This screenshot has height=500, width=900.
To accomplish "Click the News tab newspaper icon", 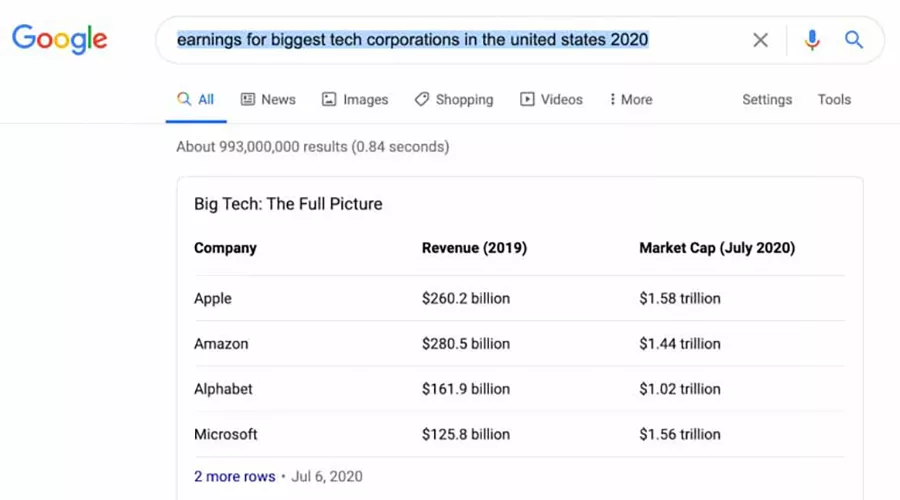I will click(248, 99).
